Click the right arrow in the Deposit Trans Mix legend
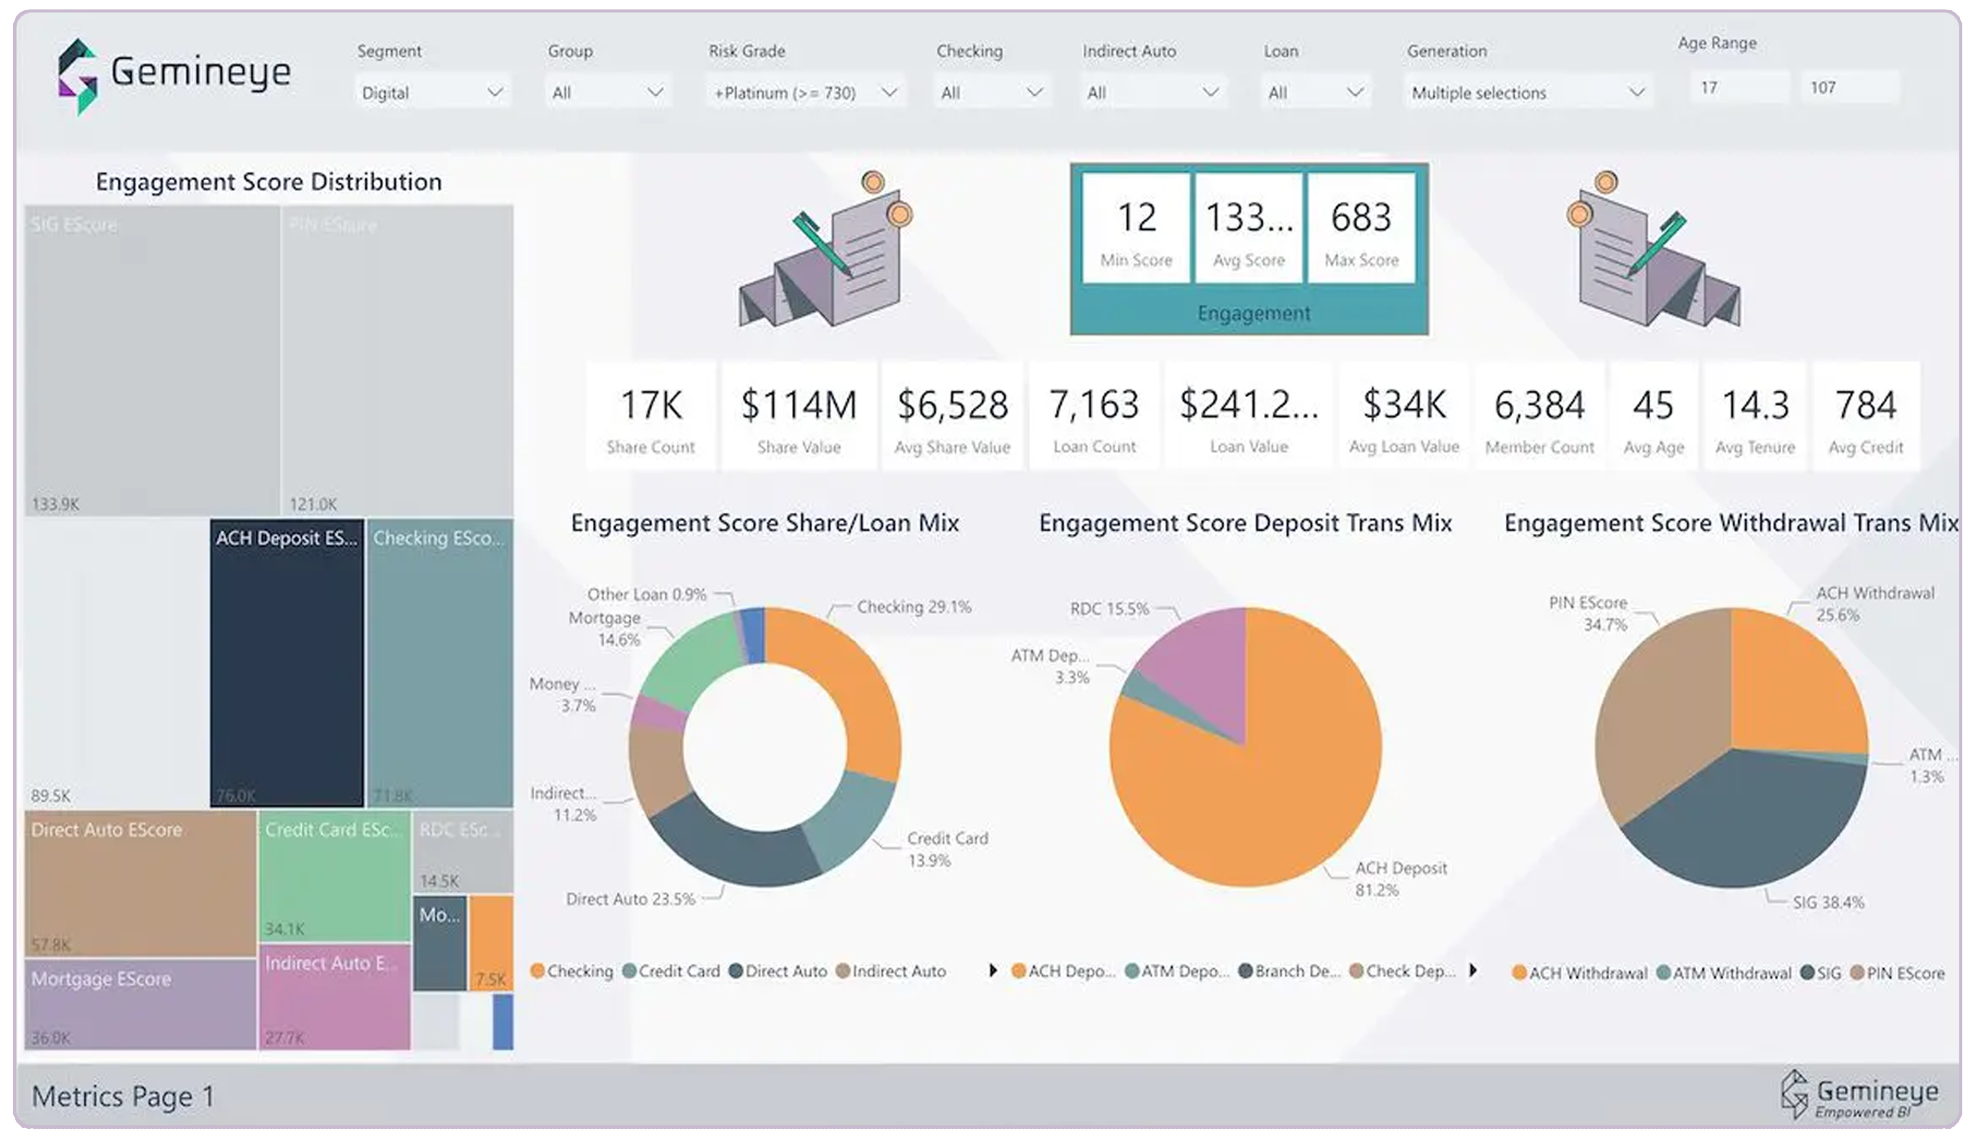Viewport: 1976px width, 1148px height. (x=1473, y=971)
